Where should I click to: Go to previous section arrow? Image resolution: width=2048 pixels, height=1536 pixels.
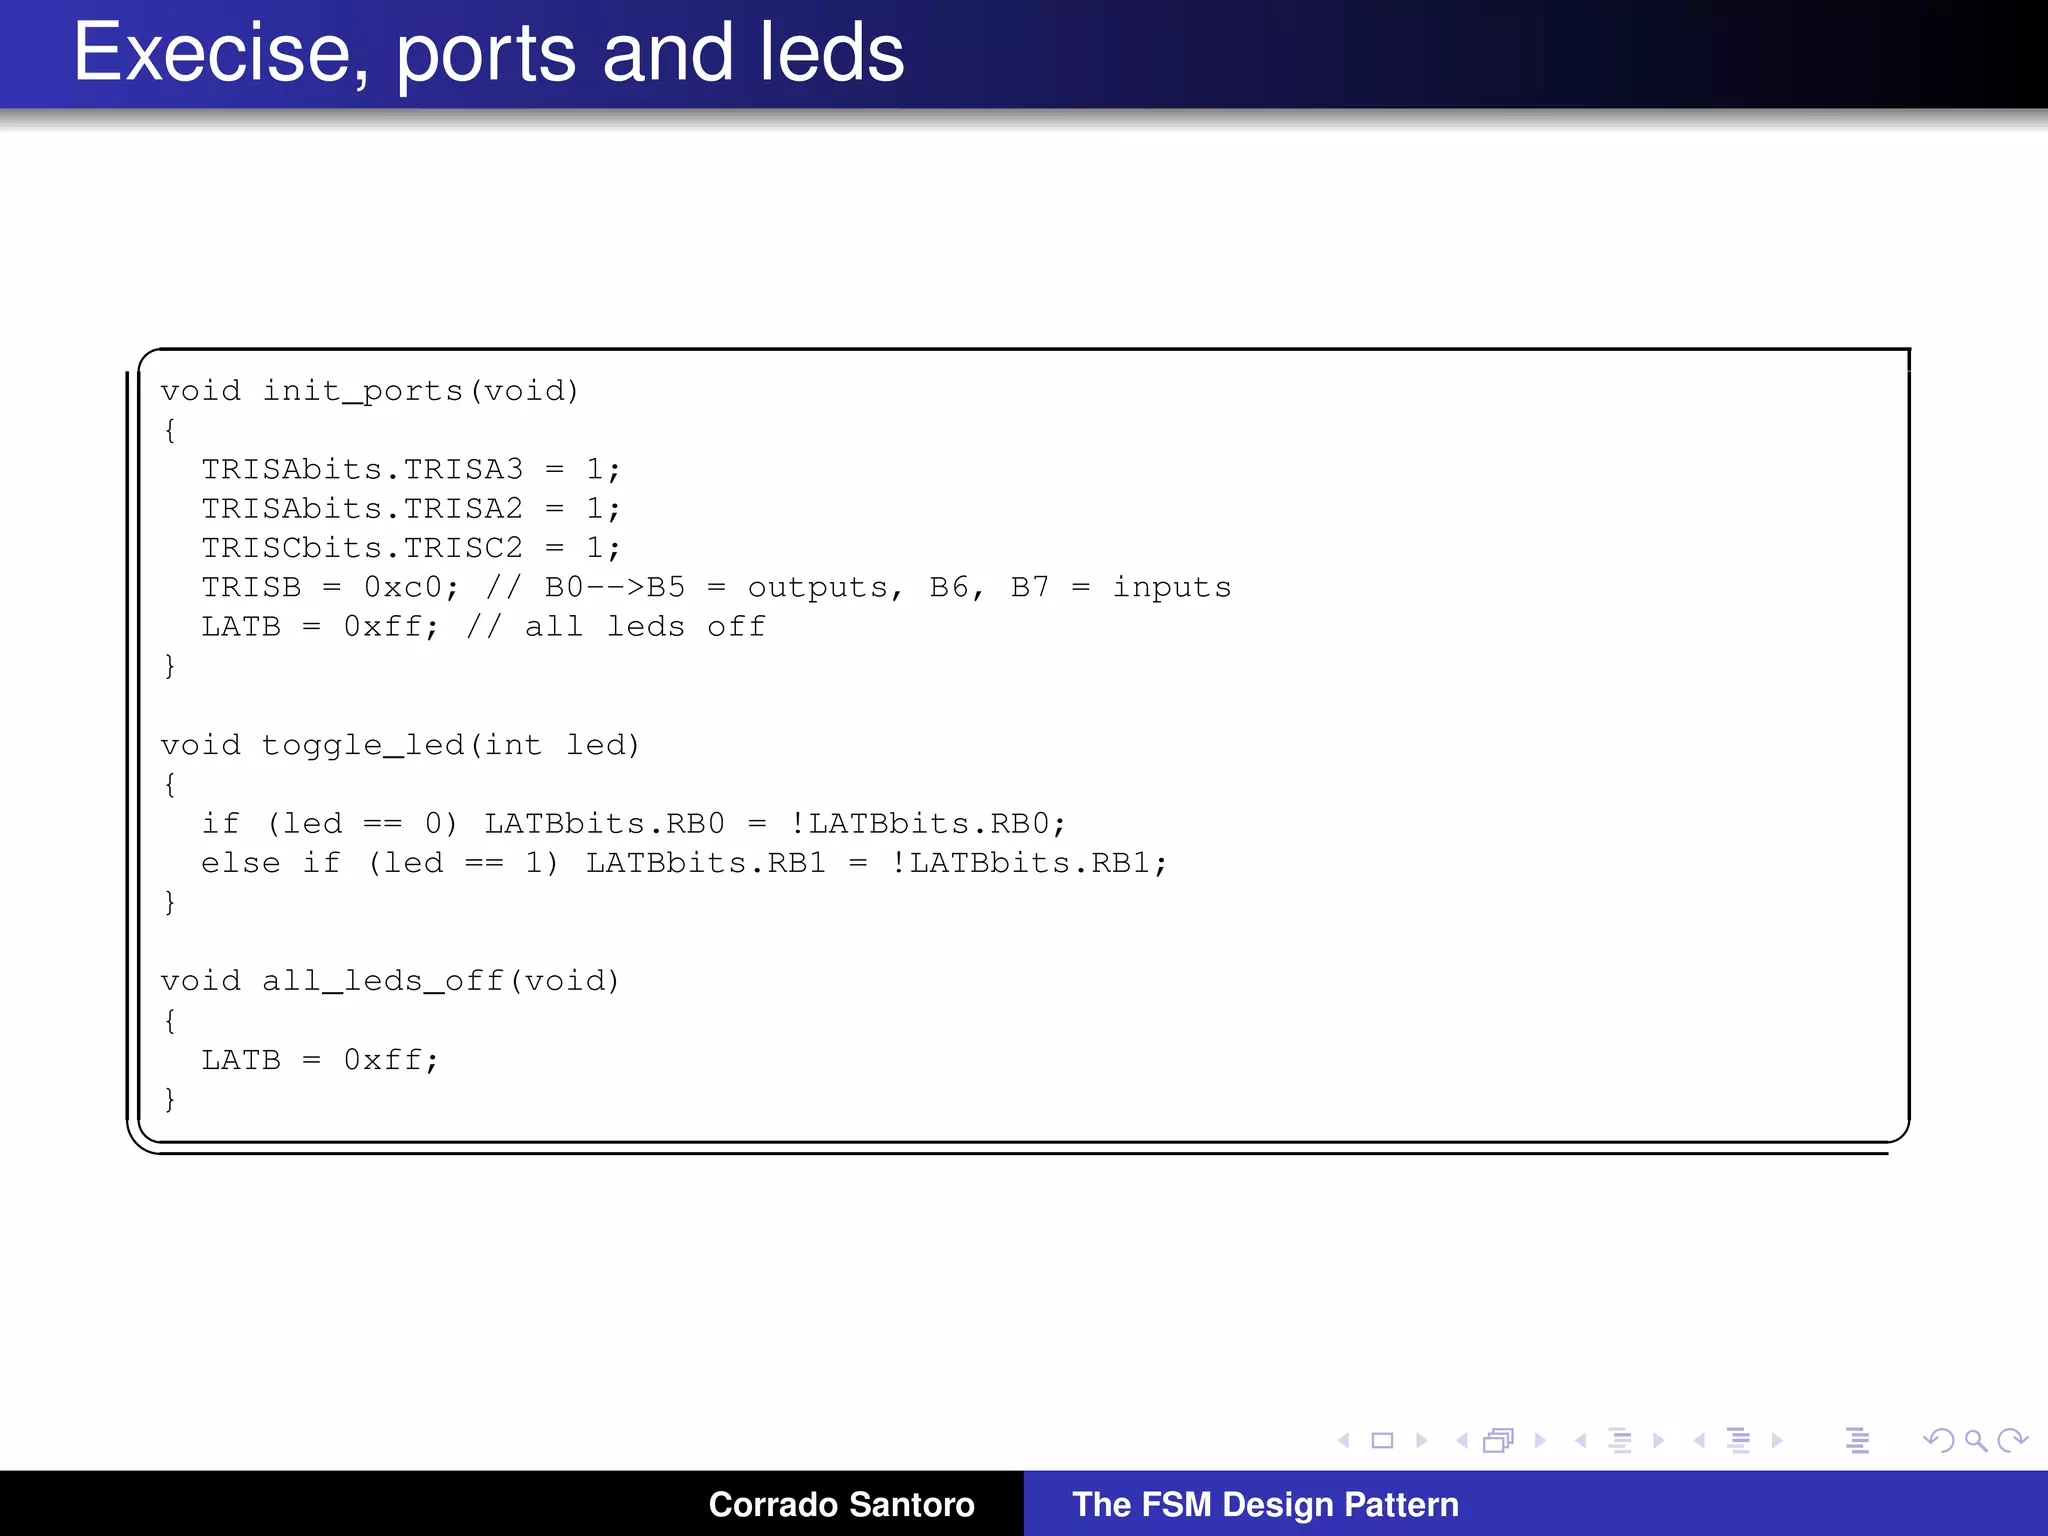[x=1699, y=1440]
